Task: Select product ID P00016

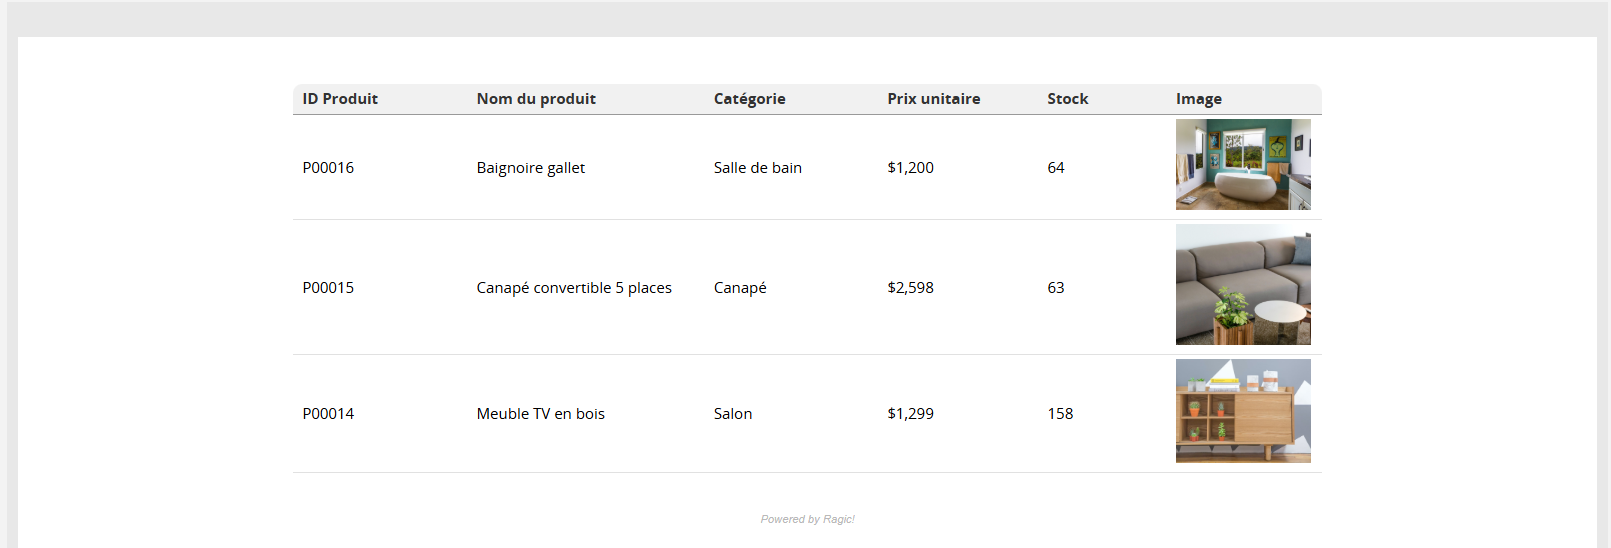Action: [x=328, y=168]
